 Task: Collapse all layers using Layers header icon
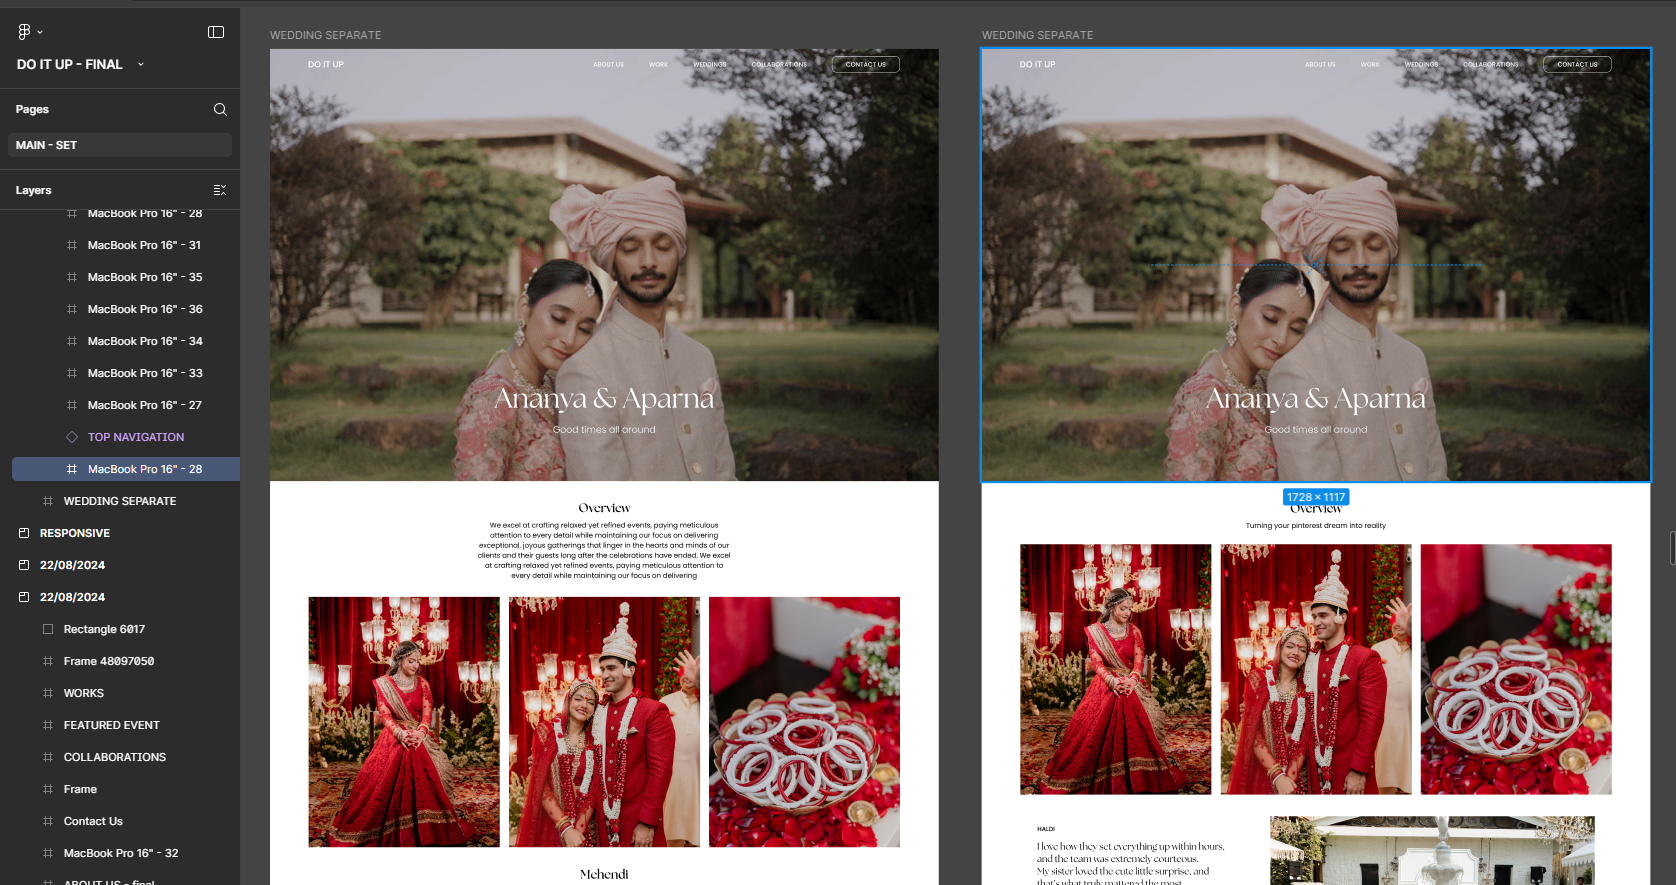click(220, 190)
